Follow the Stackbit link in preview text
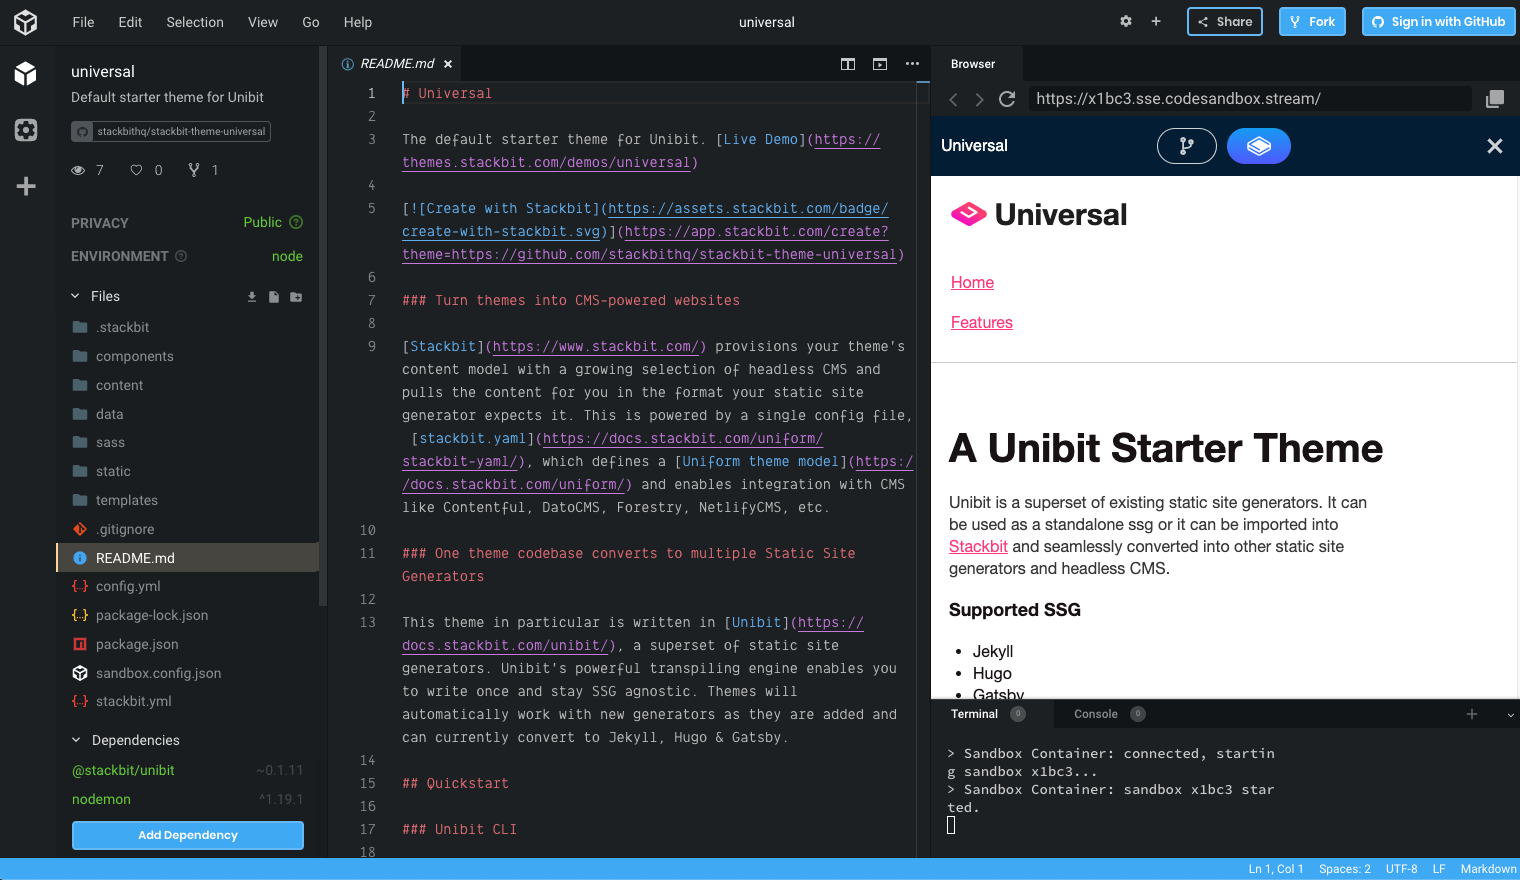Image resolution: width=1520 pixels, height=880 pixels. click(978, 546)
